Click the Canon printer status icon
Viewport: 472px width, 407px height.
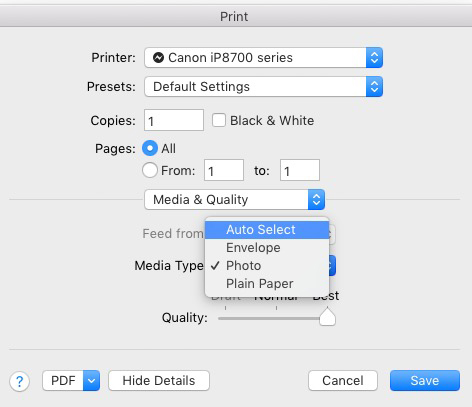click(x=158, y=58)
